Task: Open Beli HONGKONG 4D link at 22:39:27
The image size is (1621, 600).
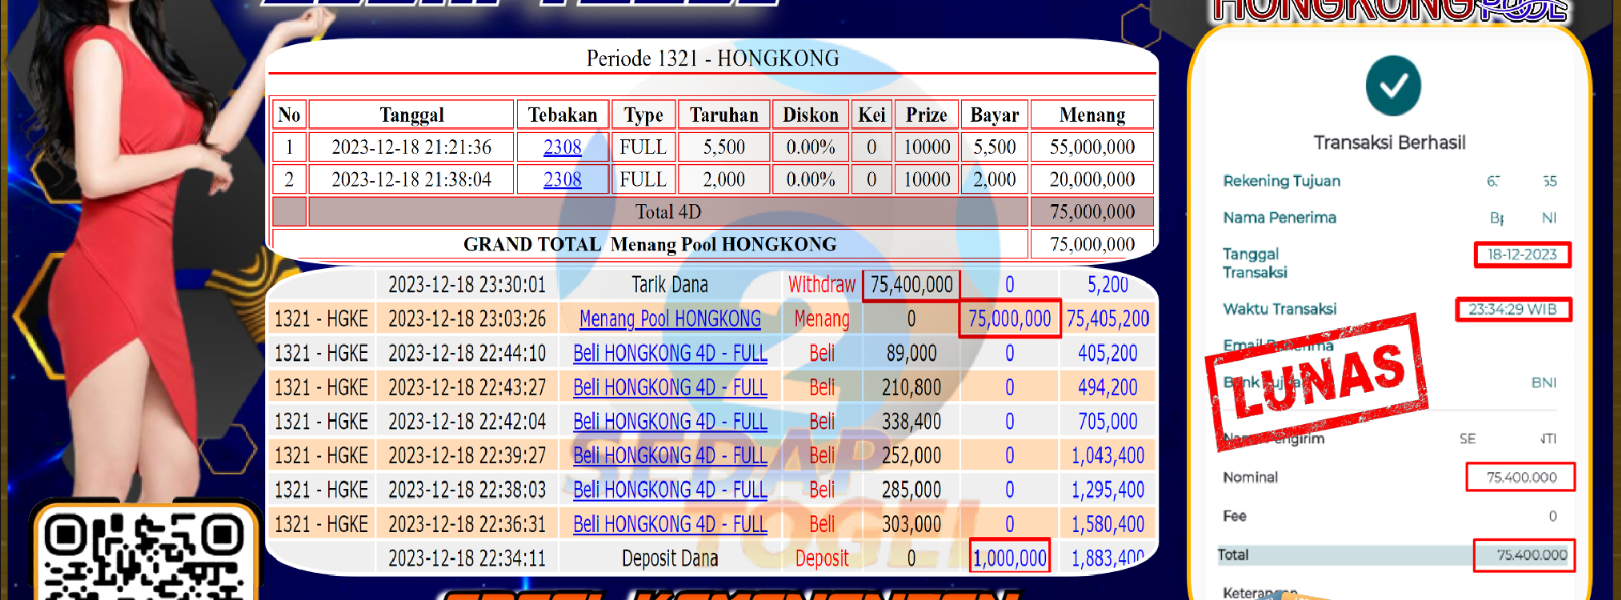Action: [670, 455]
